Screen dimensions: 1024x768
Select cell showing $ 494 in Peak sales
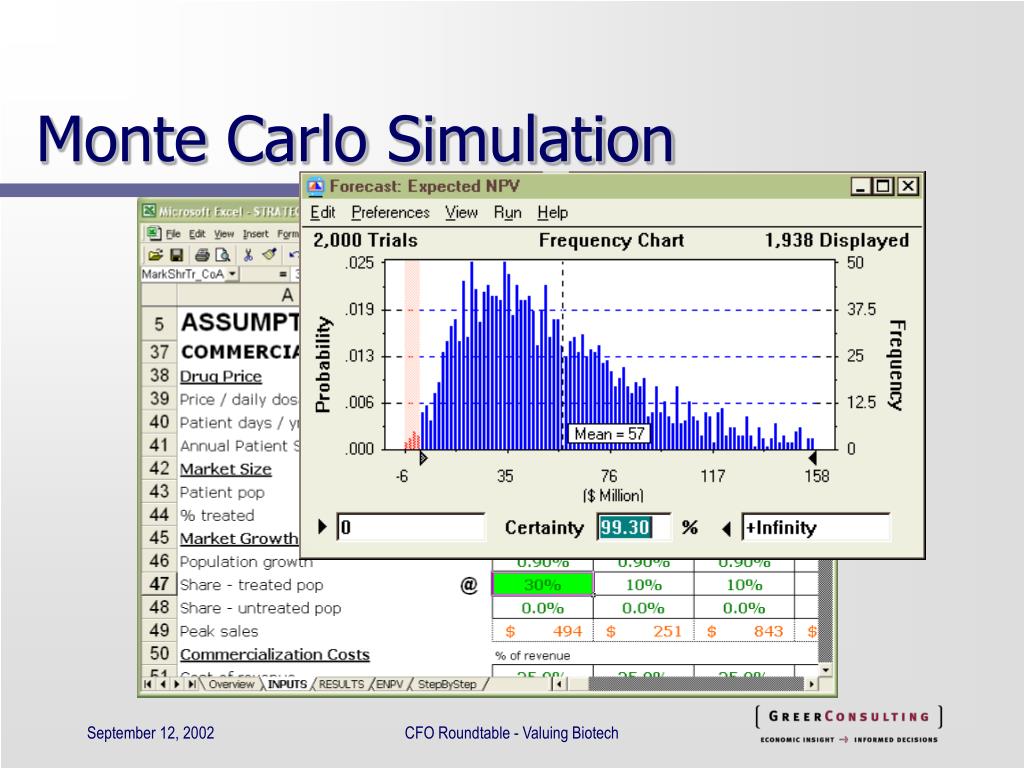point(543,632)
